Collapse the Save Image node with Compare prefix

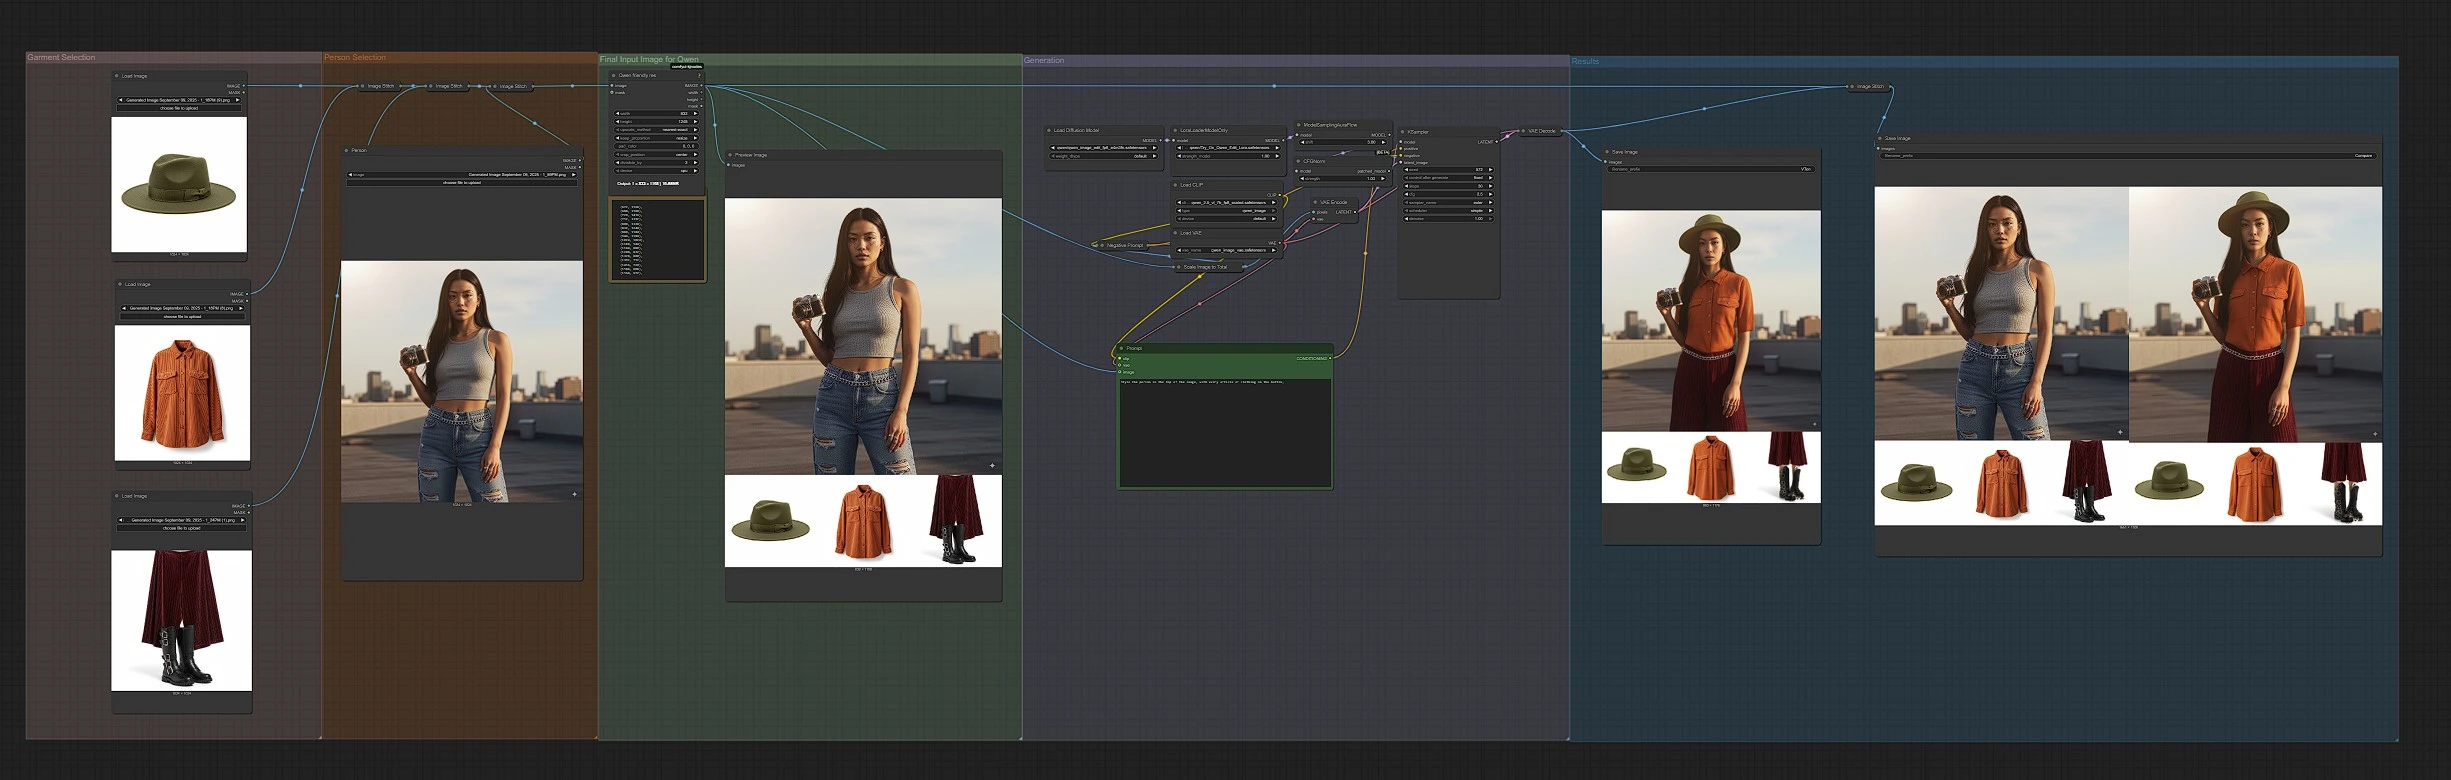pyautogui.click(x=1880, y=138)
